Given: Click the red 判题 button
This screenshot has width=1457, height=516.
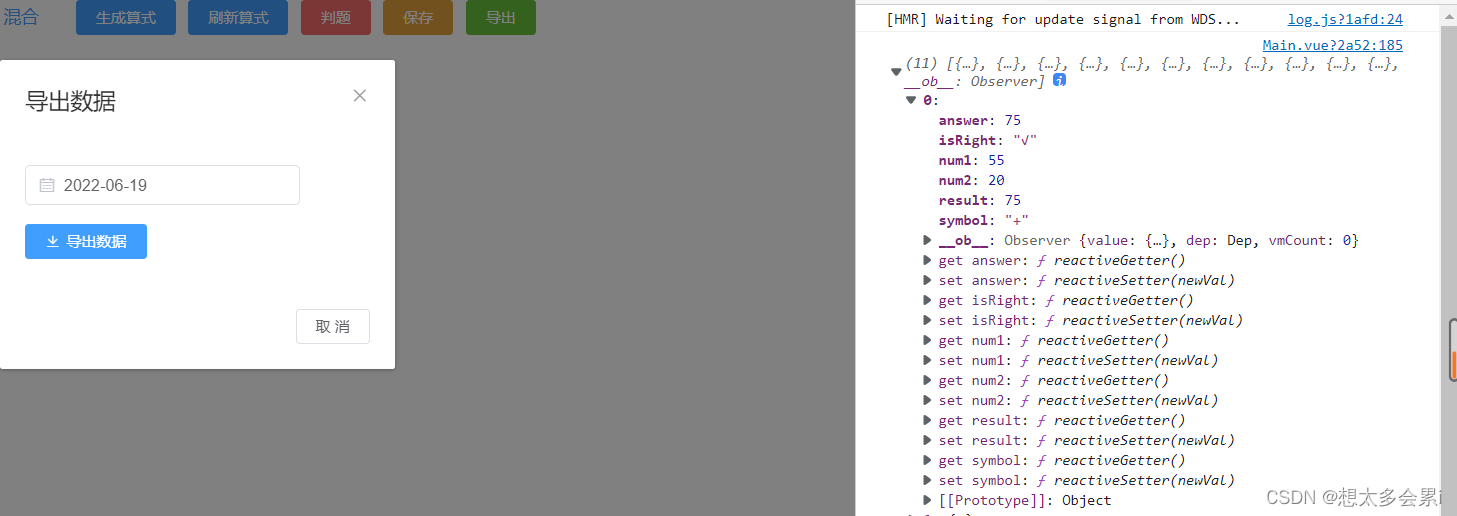Looking at the screenshot, I should tap(336, 18).
